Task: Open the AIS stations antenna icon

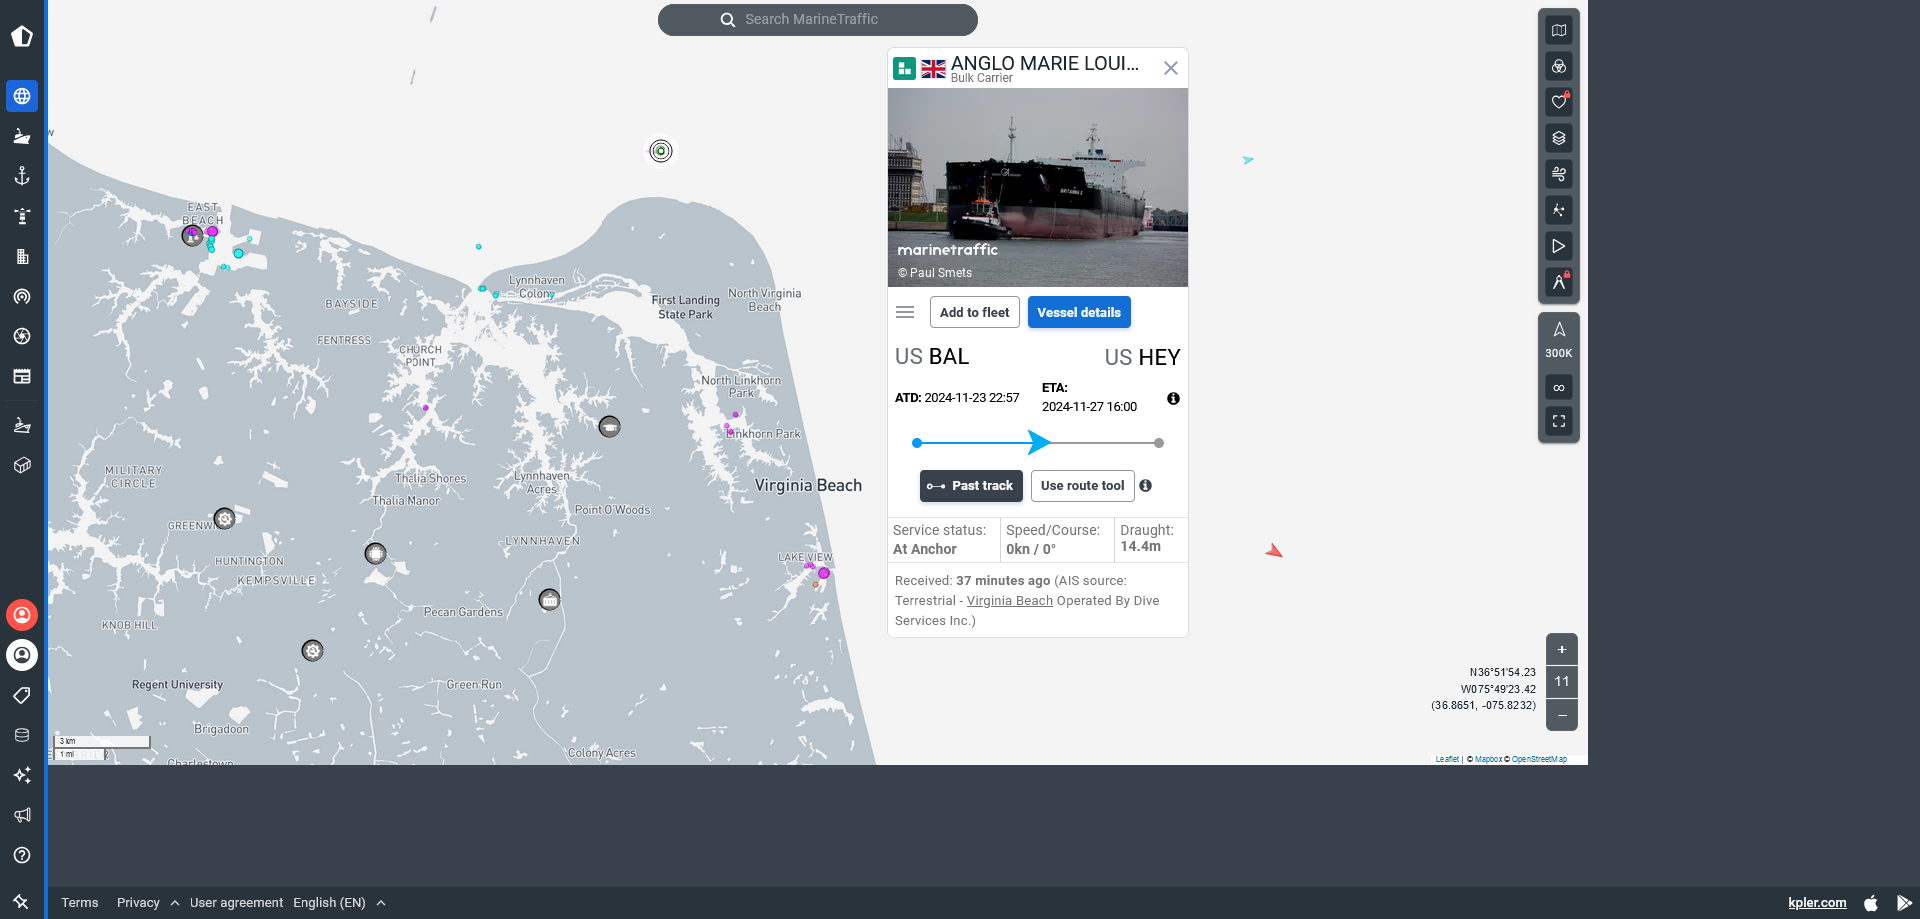Action: click(22, 296)
